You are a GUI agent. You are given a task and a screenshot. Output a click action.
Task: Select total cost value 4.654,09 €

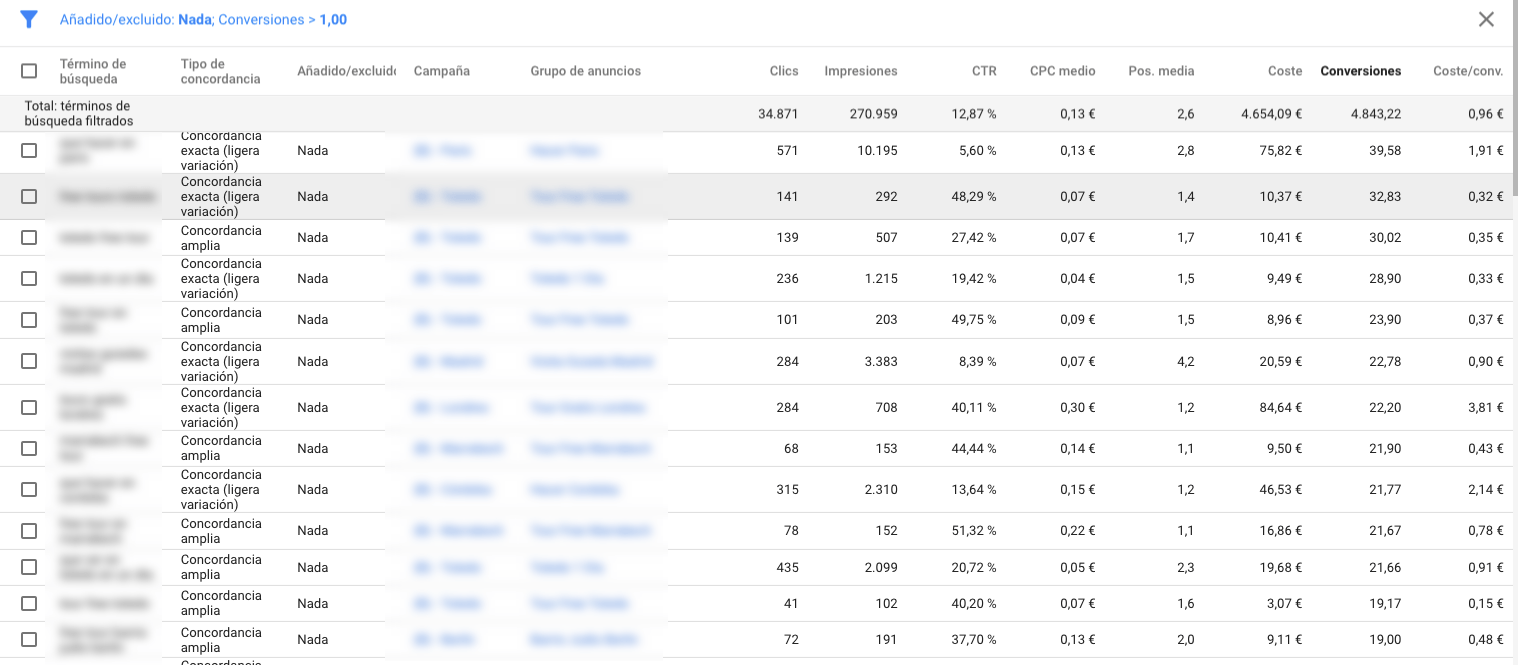pos(1271,114)
